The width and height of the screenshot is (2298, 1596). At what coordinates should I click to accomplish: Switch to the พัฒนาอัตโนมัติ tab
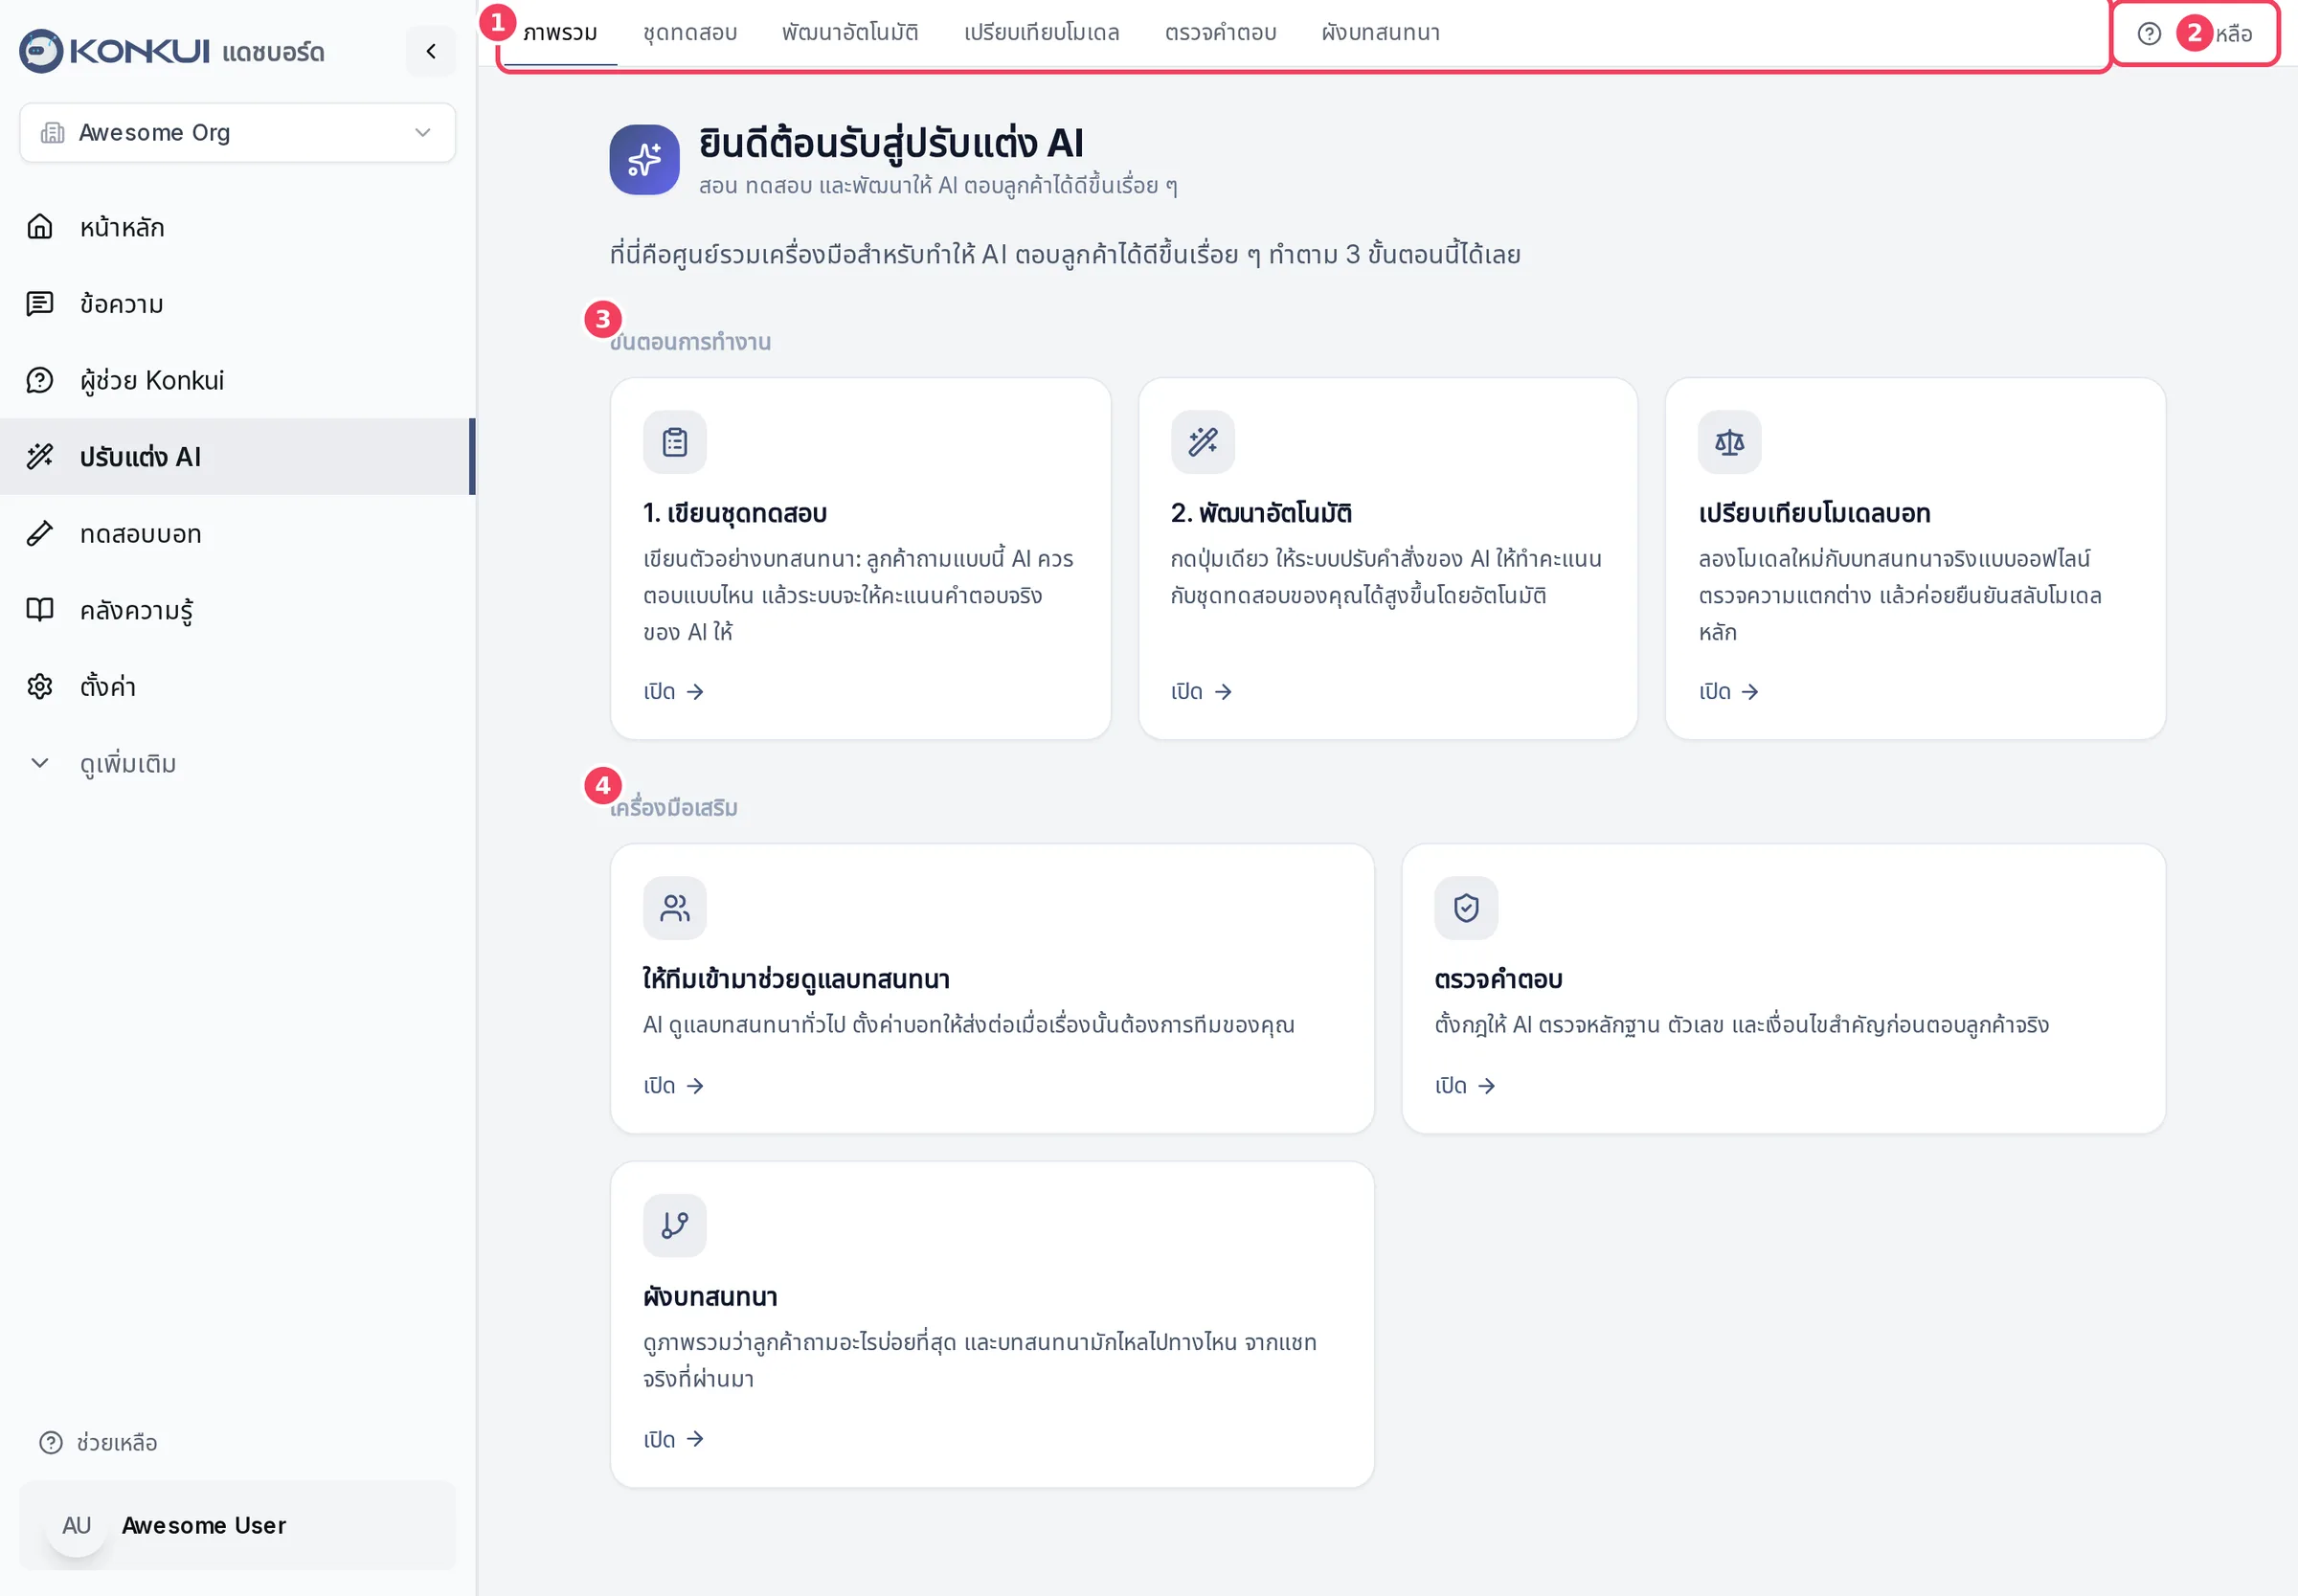(x=850, y=33)
